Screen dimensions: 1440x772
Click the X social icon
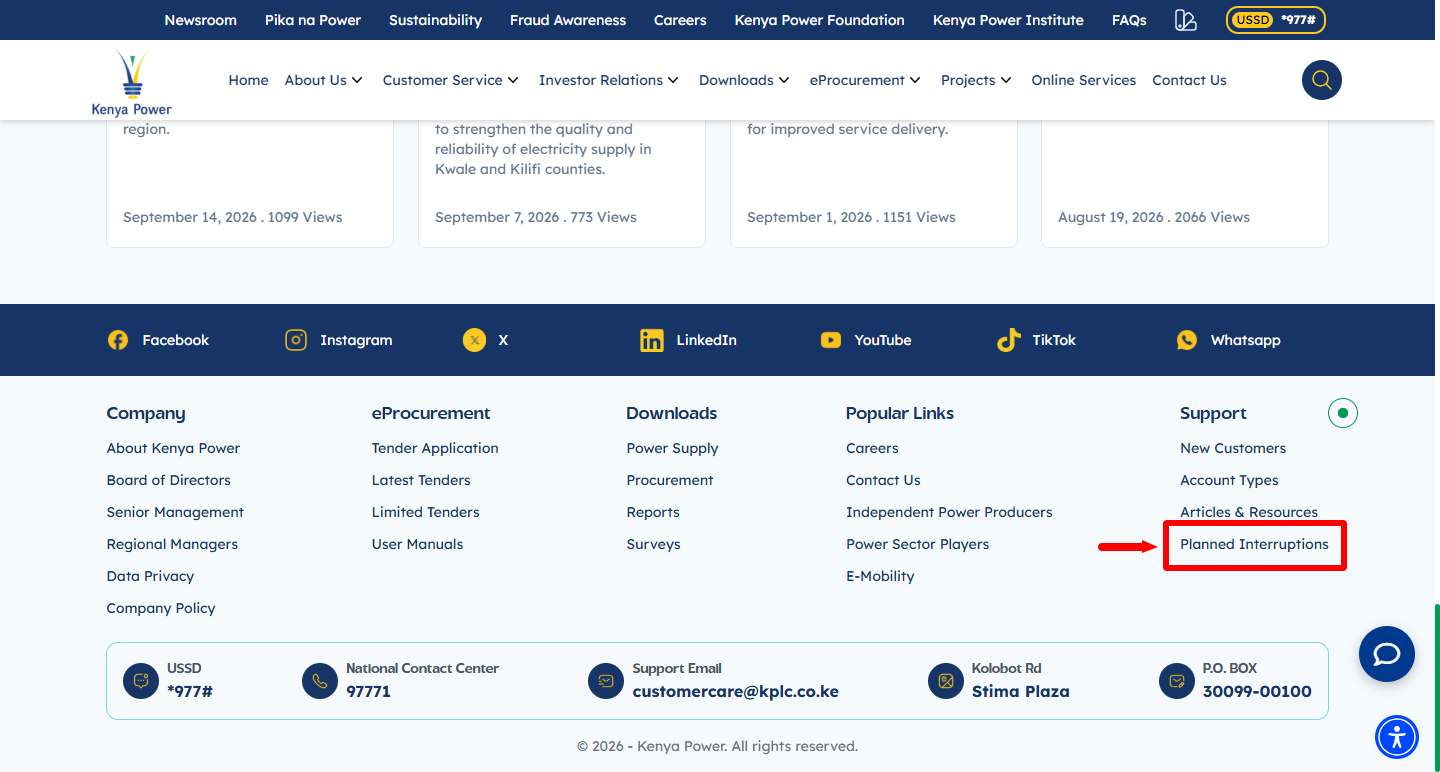pyautogui.click(x=474, y=340)
